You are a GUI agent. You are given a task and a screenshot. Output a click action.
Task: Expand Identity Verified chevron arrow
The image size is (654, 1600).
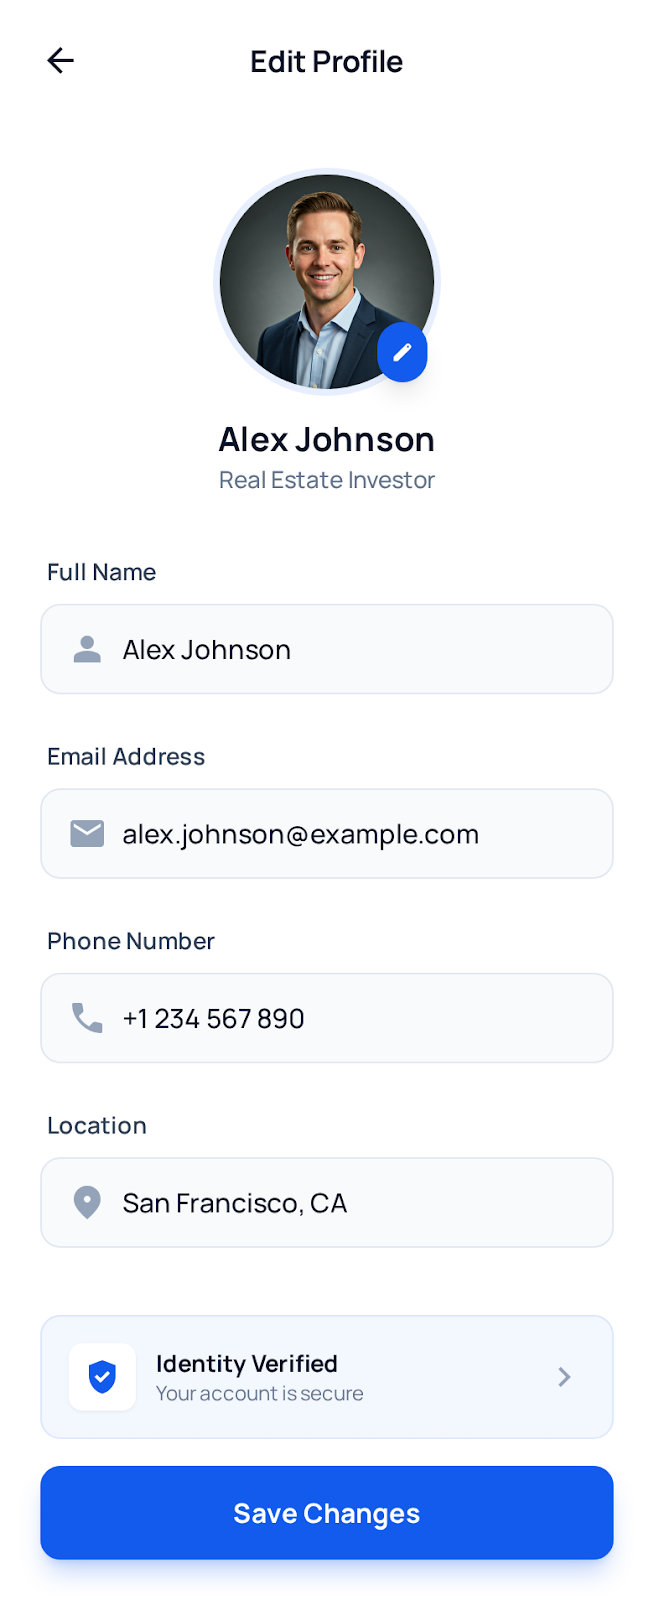(x=564, y=1377)
